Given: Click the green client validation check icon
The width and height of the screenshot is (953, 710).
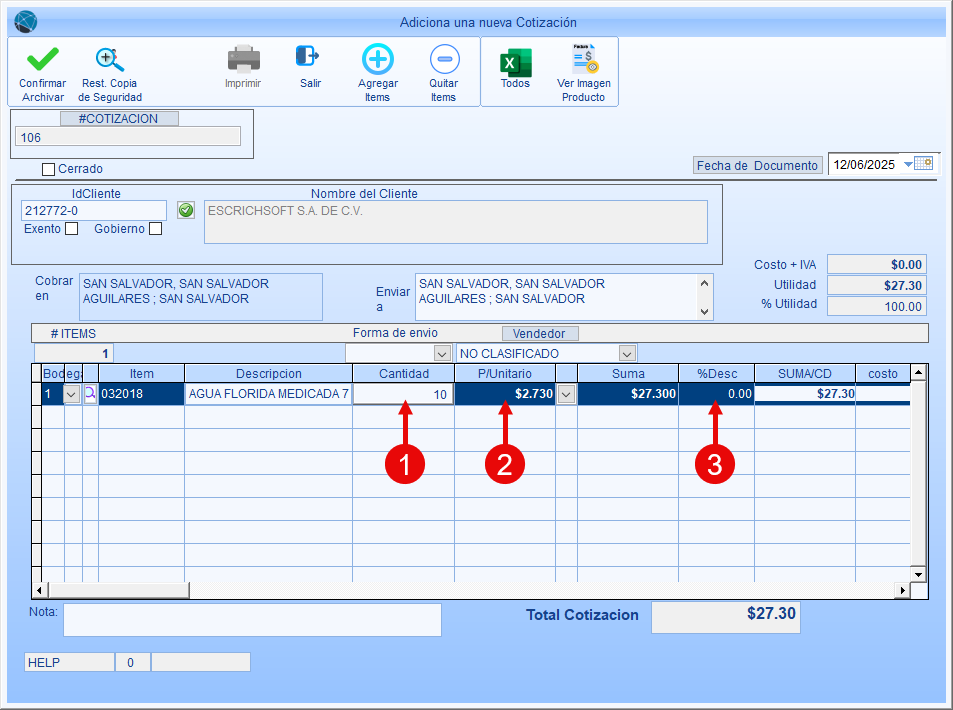Looking at the screenshot, I should (186, 210).
